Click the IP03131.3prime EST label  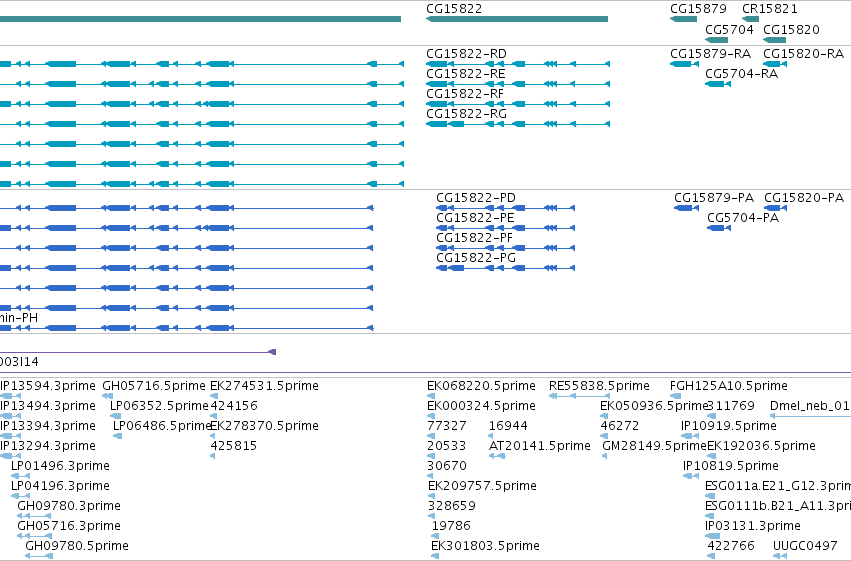753,526
